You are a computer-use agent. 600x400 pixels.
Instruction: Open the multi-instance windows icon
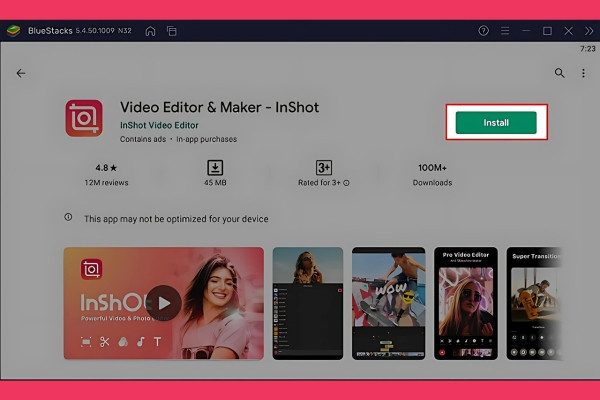point(172,31)
